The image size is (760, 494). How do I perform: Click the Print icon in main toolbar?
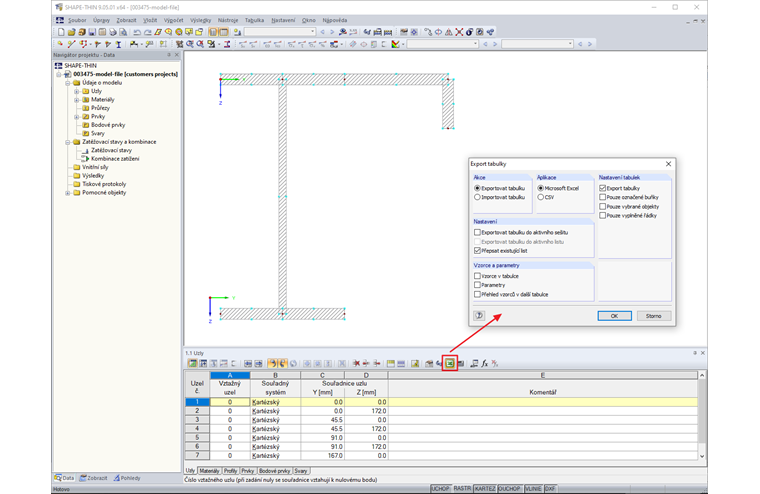pos(113,32)
